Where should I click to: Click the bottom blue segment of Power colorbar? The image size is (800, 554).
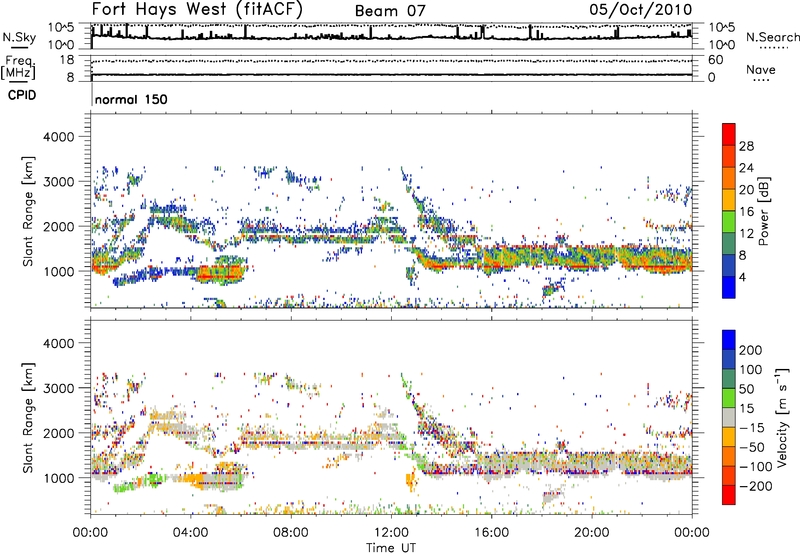(x=729, y=287)
